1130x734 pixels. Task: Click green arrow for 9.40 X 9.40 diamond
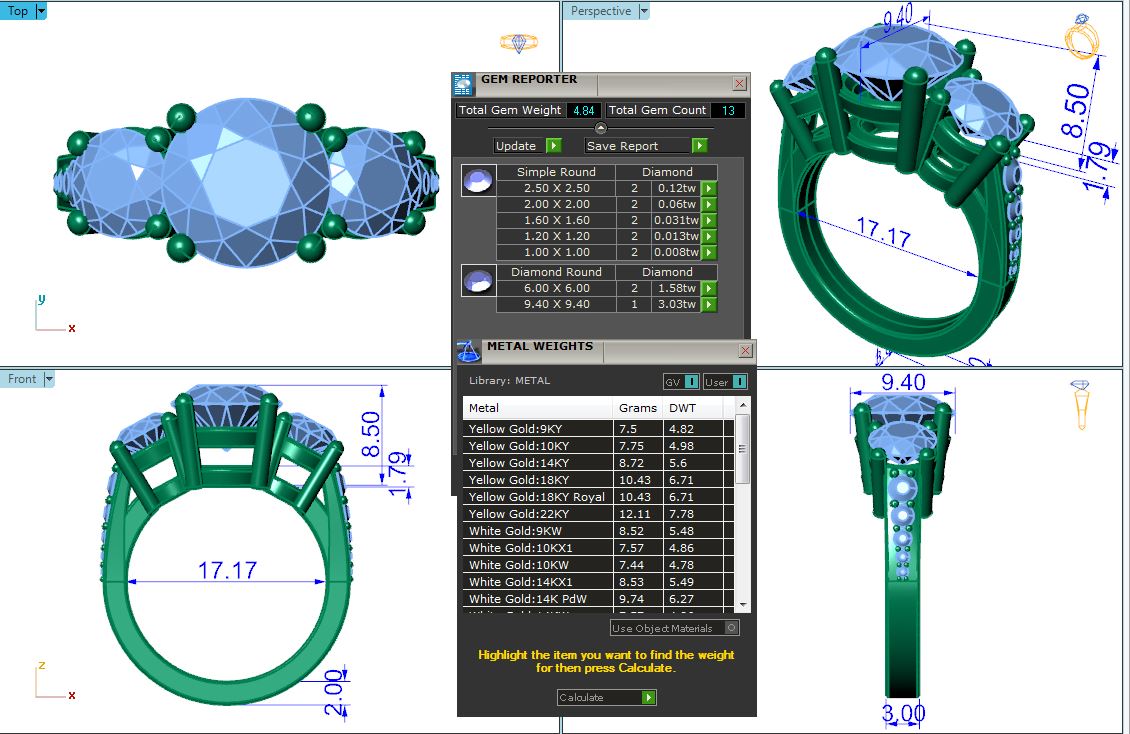[709, 304]
